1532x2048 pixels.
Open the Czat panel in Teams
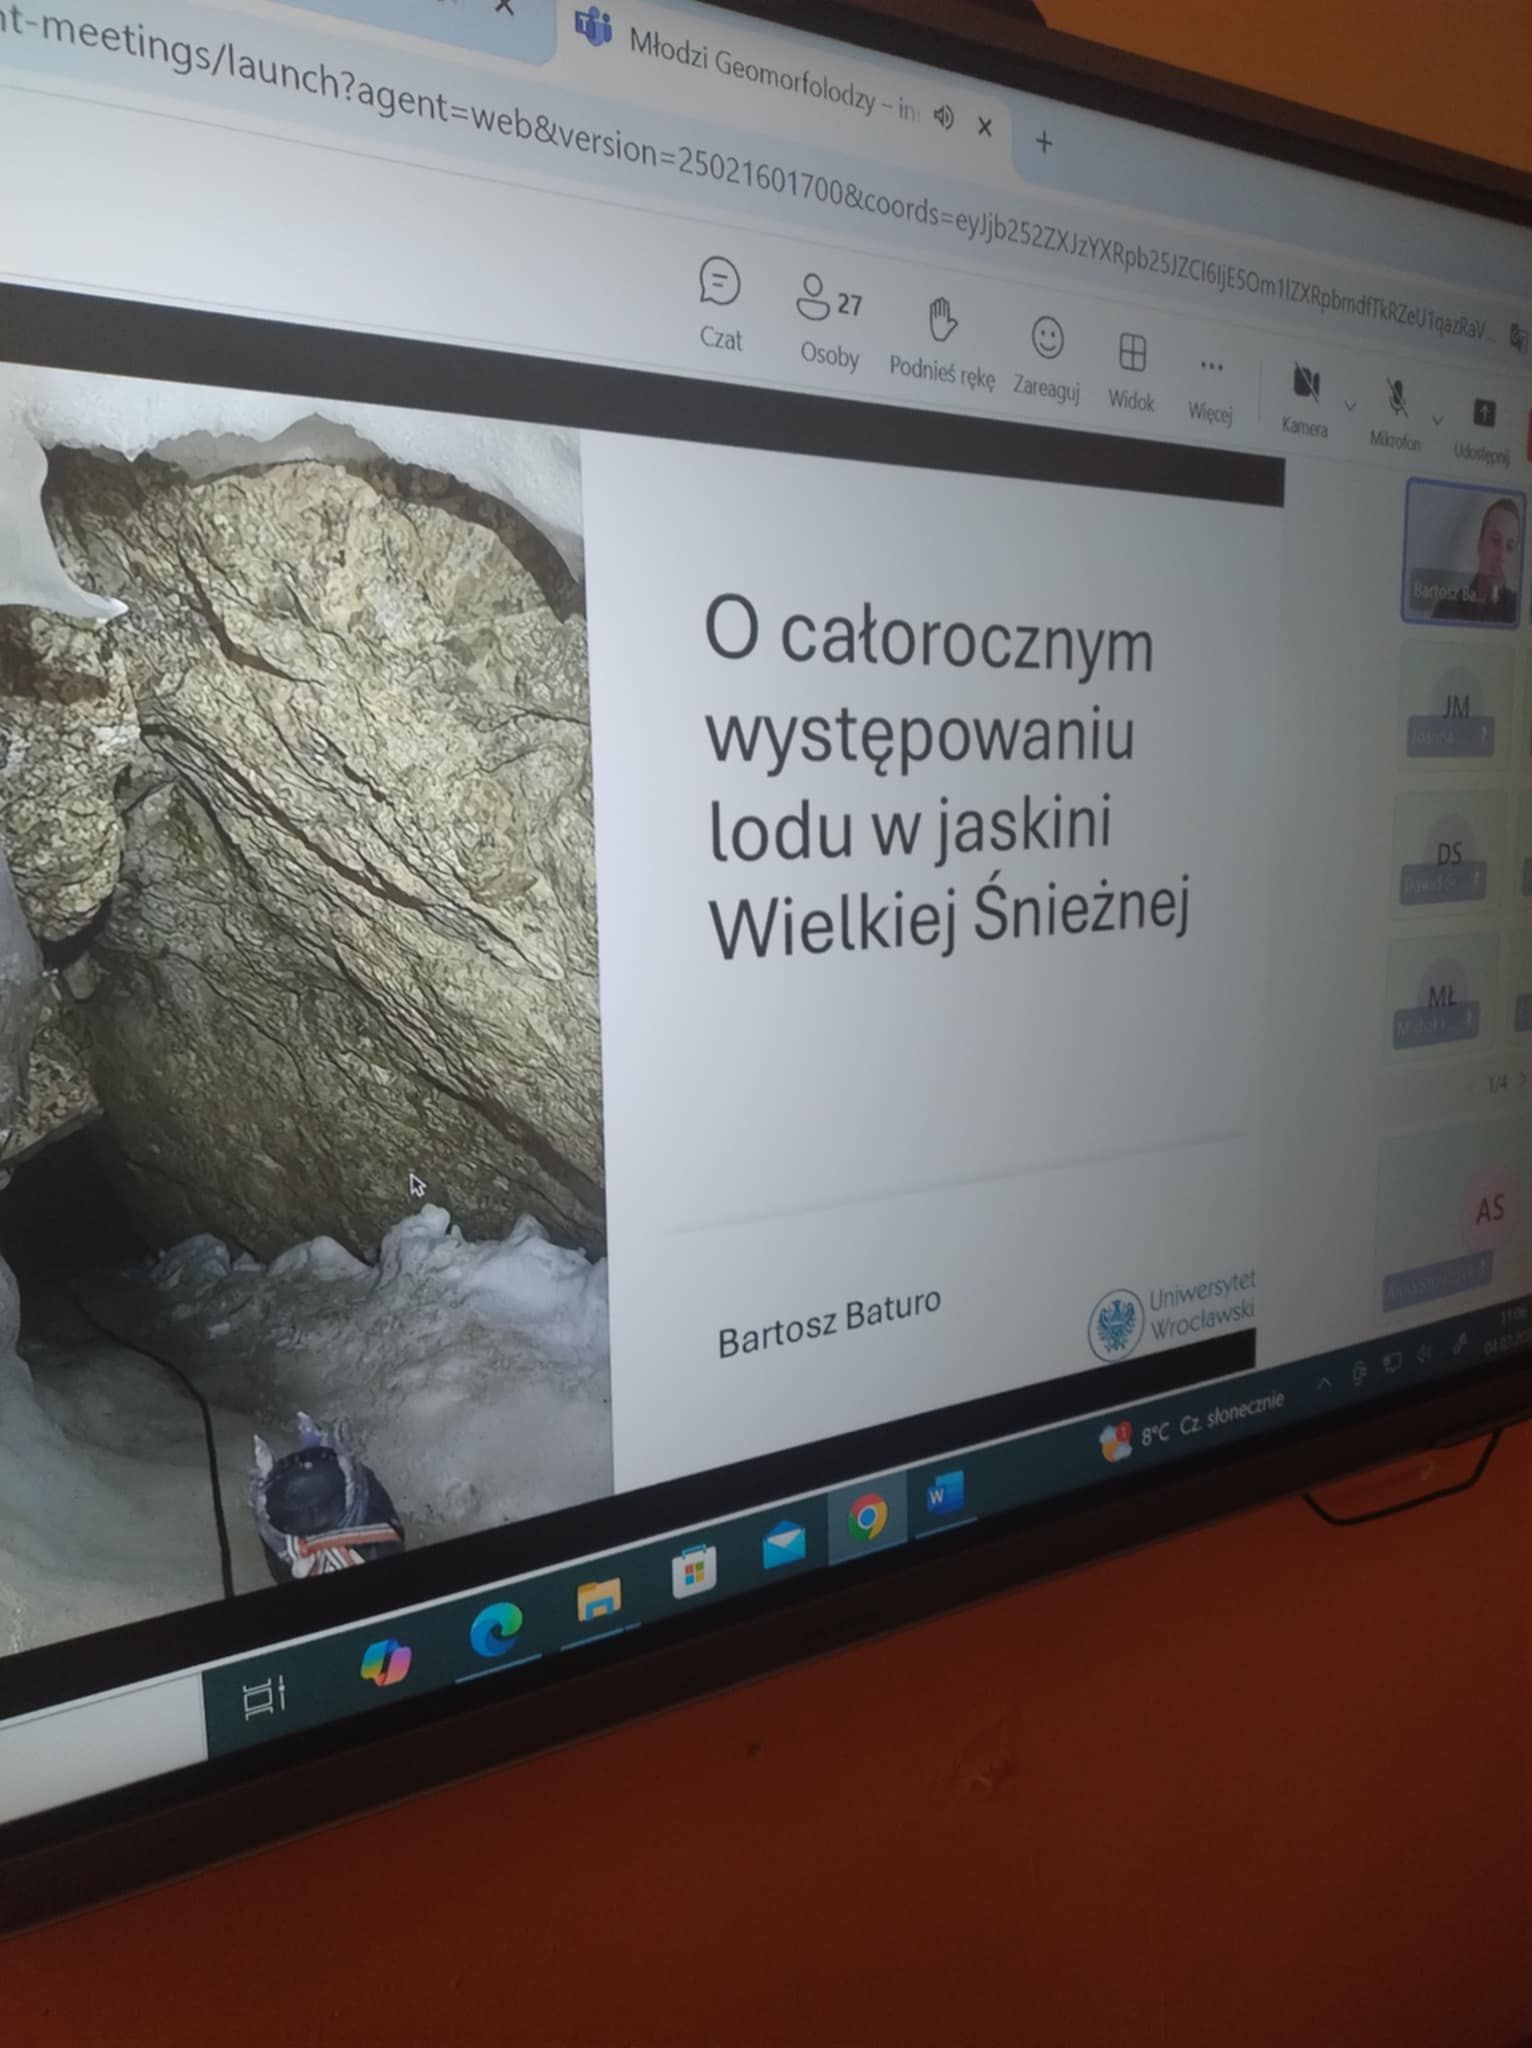(719, 283)
